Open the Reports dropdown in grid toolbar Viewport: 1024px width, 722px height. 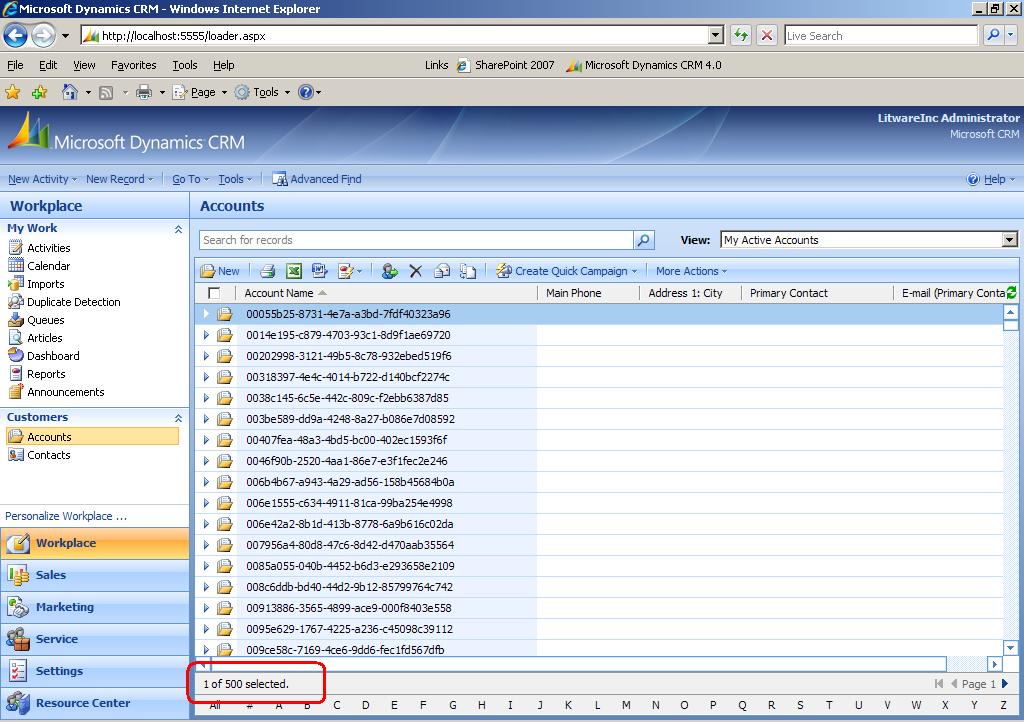point(349,271)
